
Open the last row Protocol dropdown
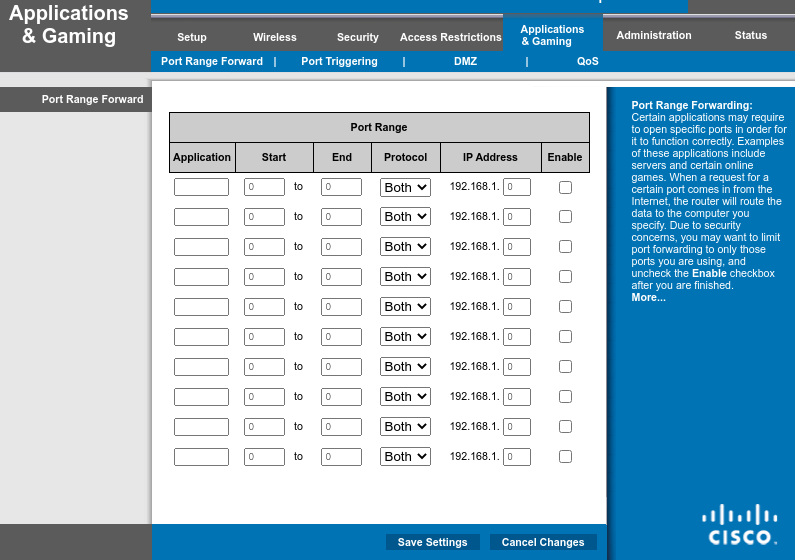click(405, 457)
